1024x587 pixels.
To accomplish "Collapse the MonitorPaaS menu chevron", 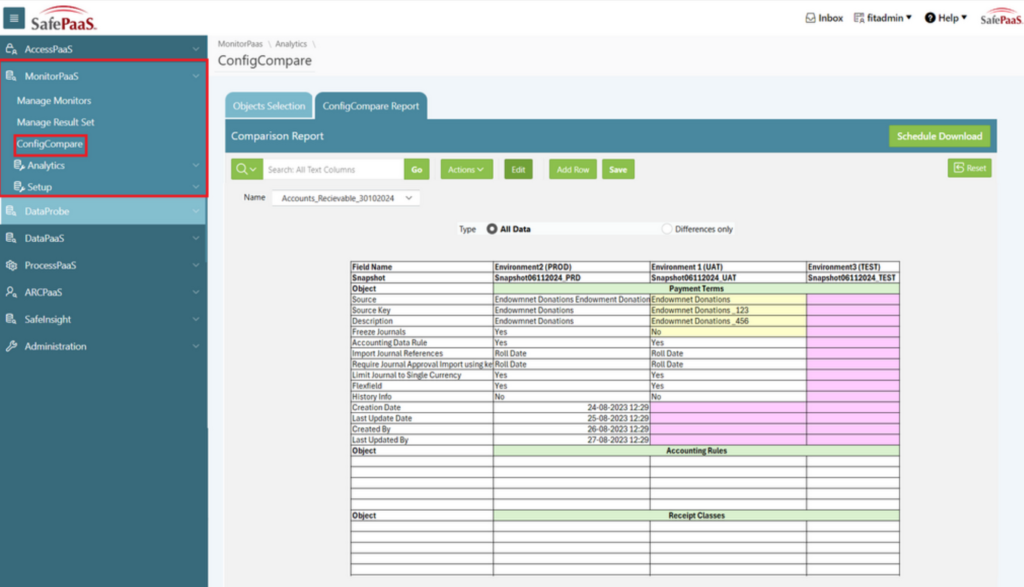I will click(196, 76).
